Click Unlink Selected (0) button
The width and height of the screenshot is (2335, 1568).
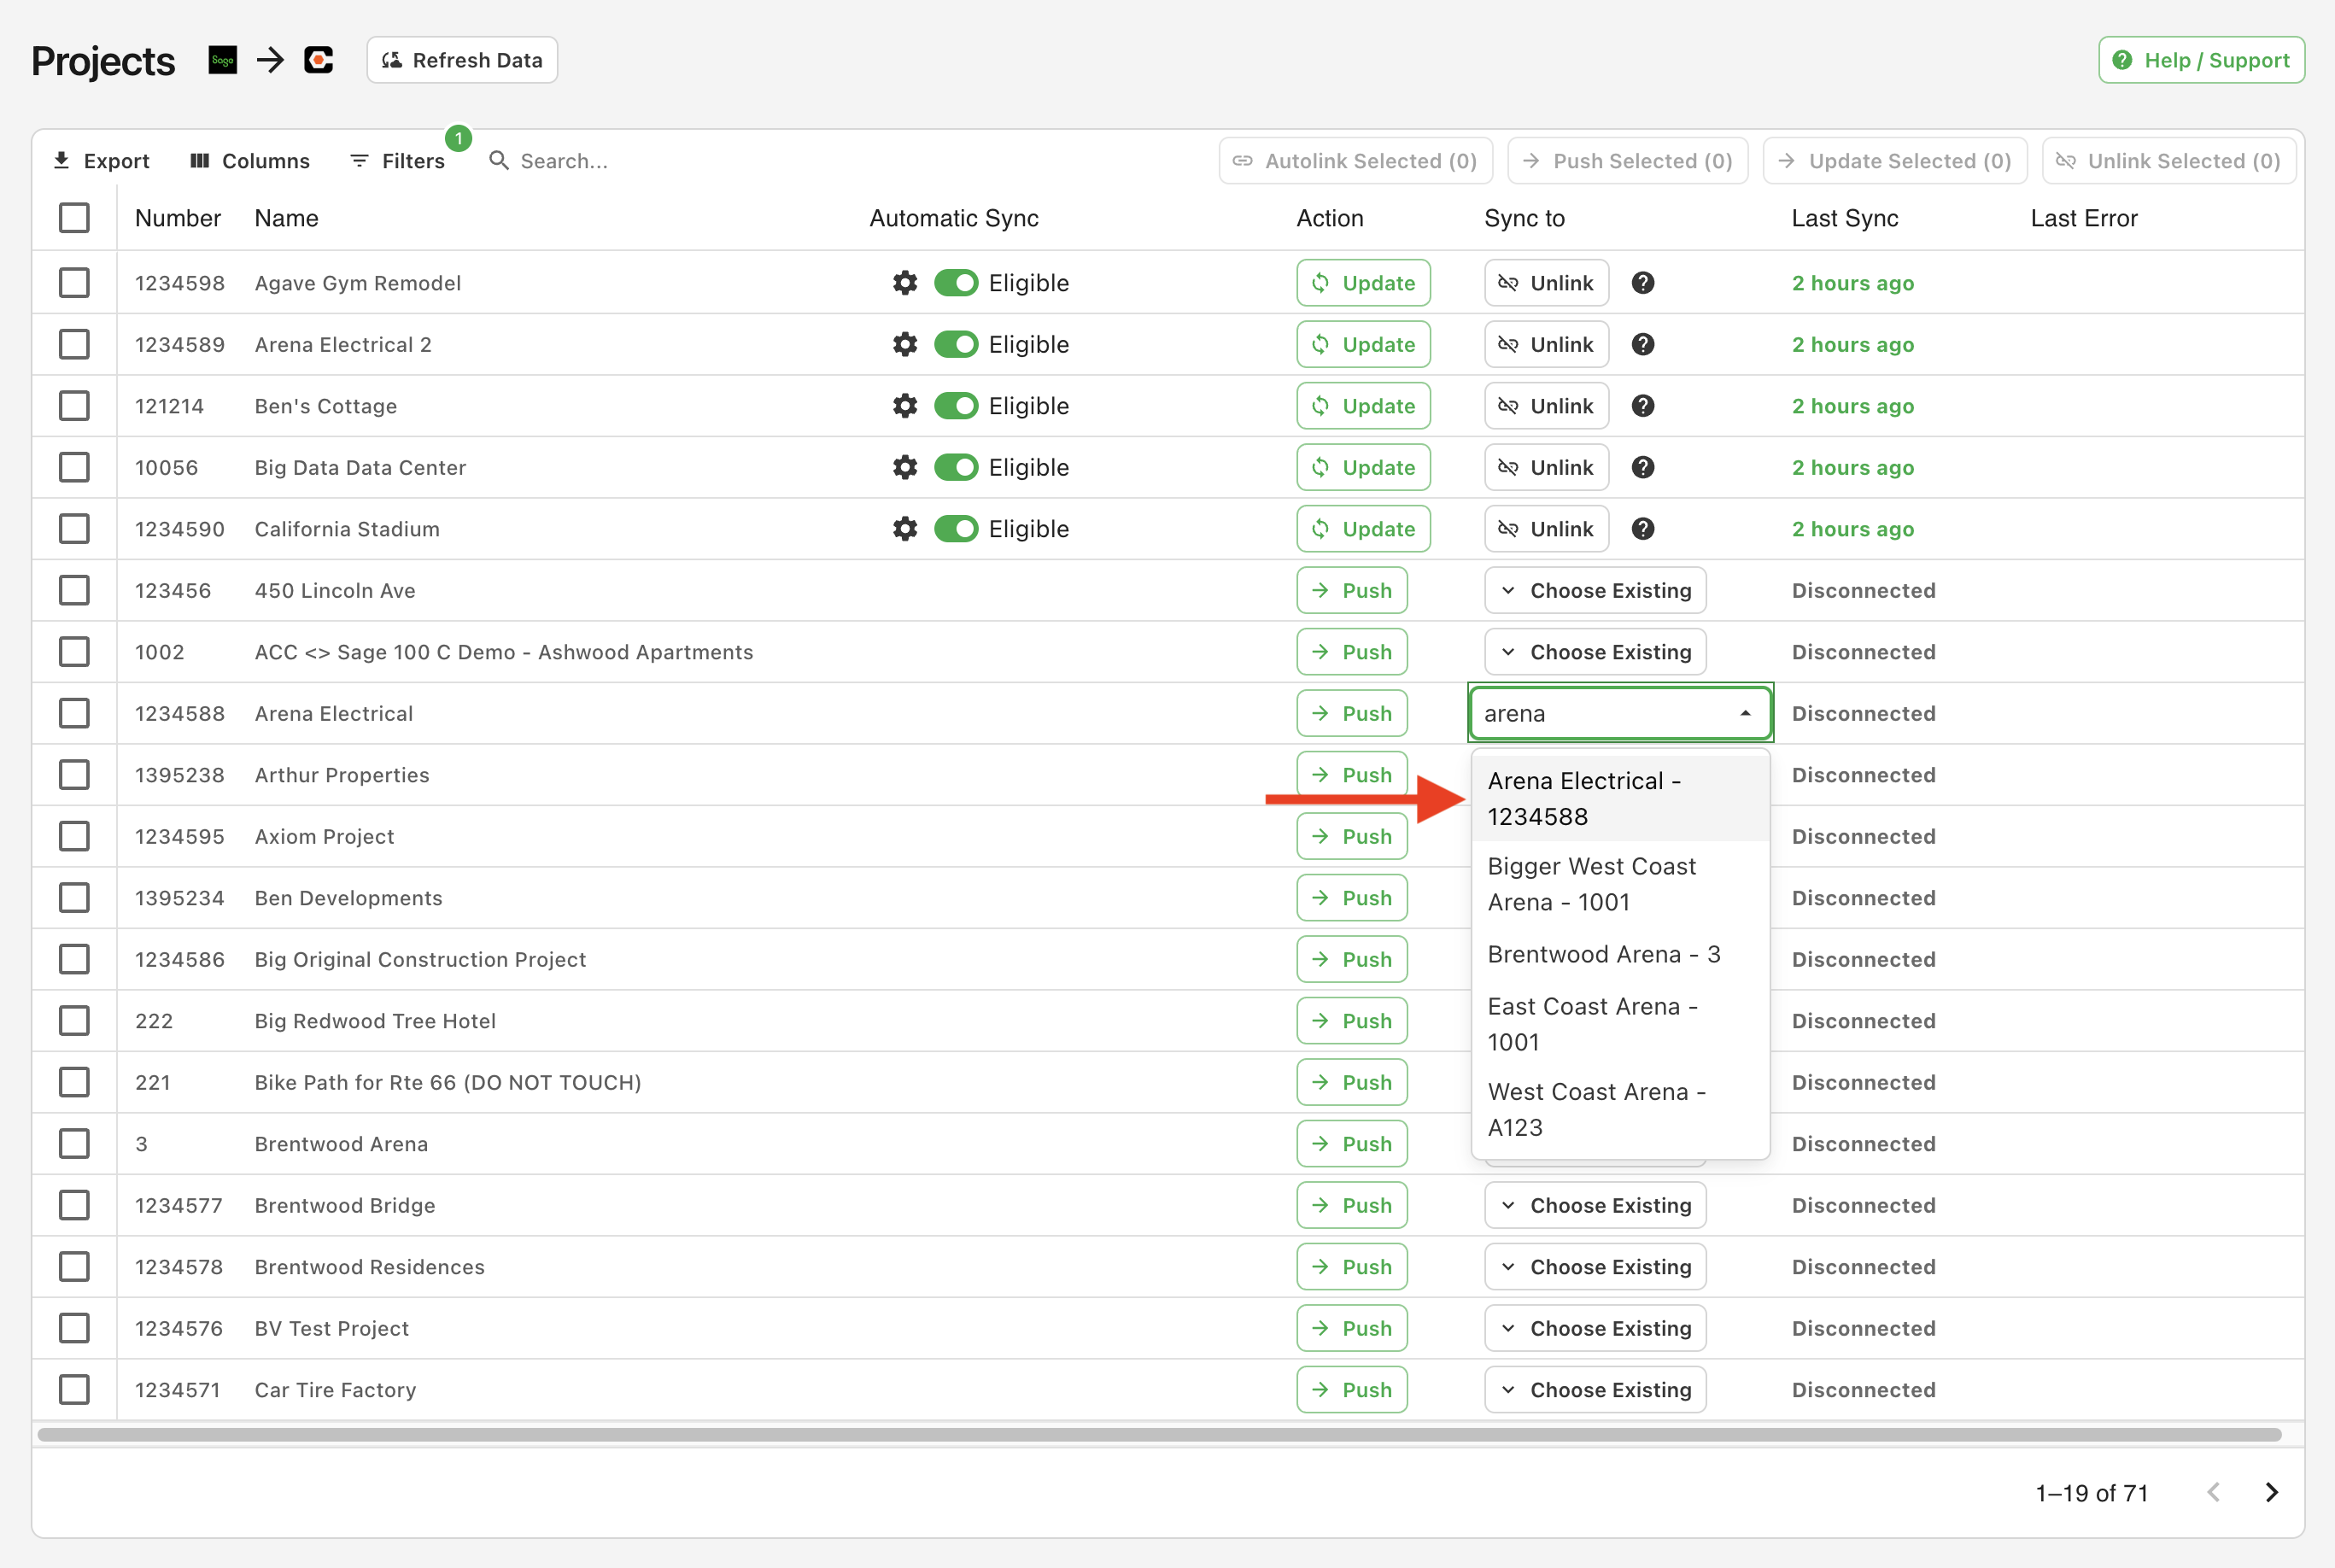click(x=2168, y=161)
